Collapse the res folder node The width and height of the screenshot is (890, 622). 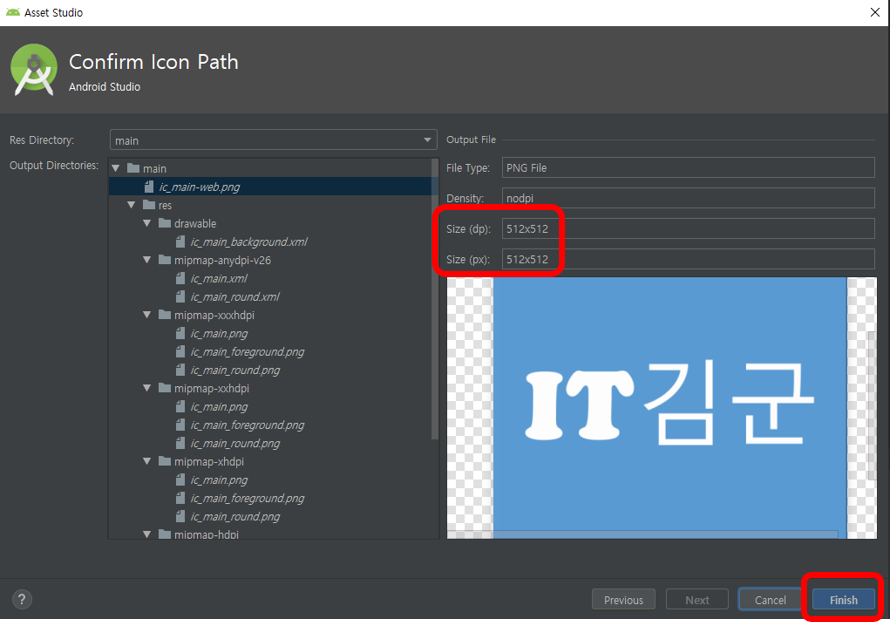pyautogui.click(x=131, y=205)
